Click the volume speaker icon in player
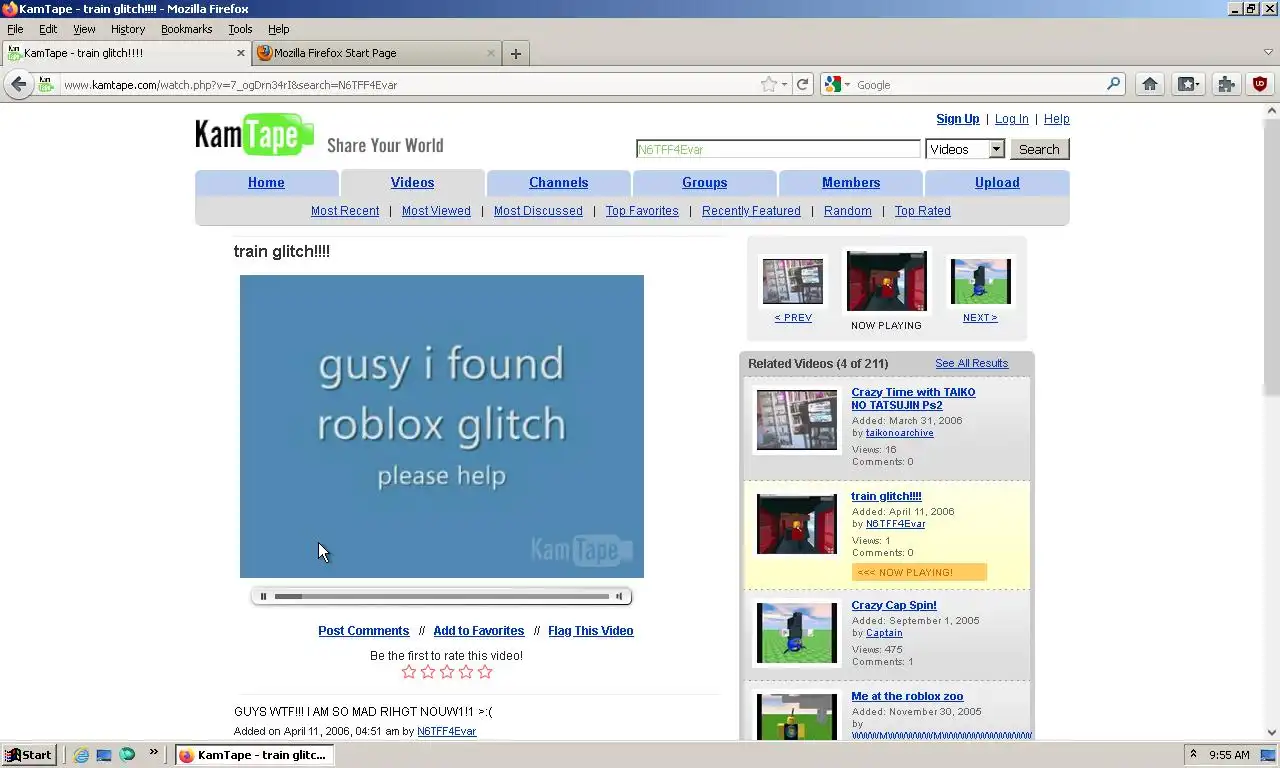Screen dimensions: 1280x768 619,597
